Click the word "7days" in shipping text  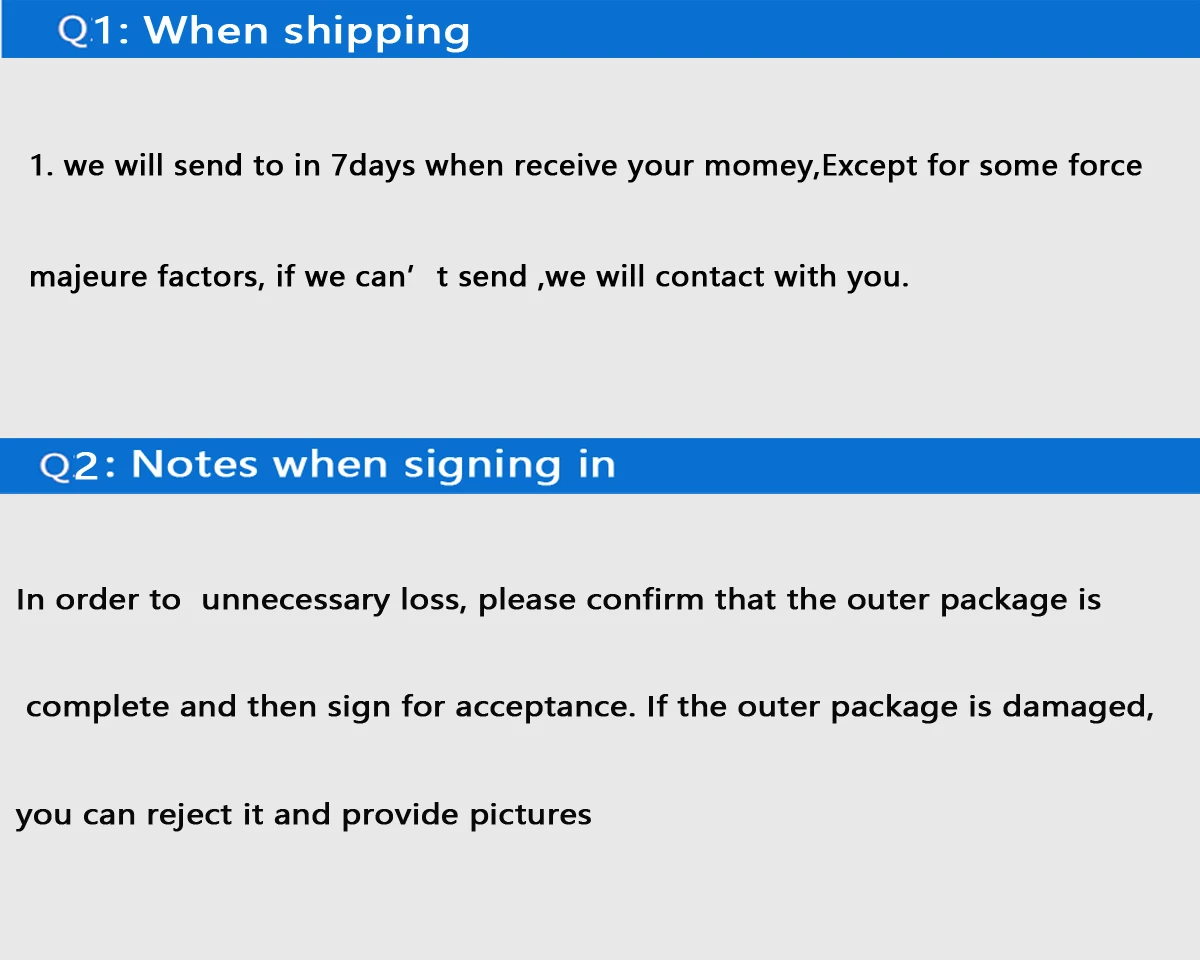(x=373, y=166)
